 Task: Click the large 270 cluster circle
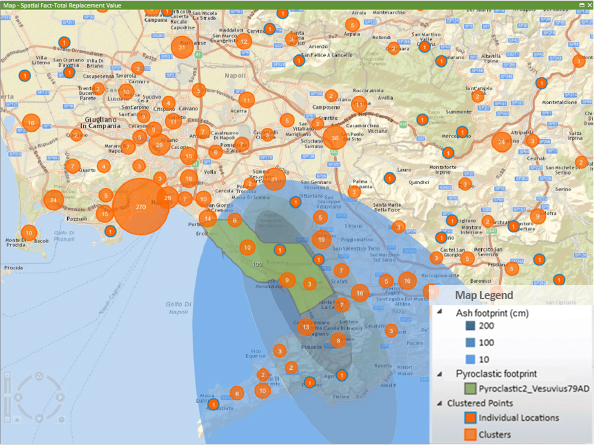141,207
